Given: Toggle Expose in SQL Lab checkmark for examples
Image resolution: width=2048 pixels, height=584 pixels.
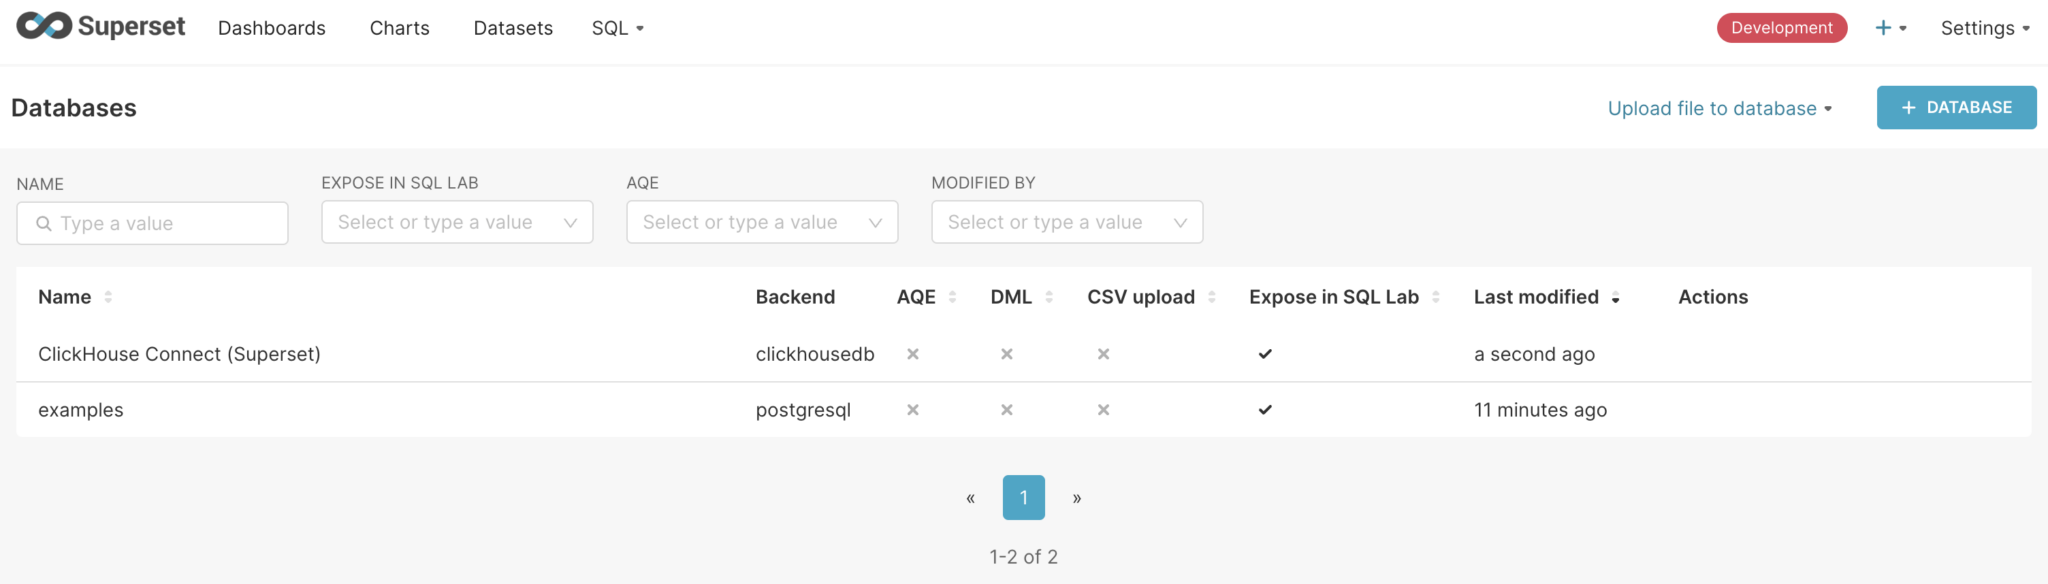Looking at the screenshot, I should pos(1265,410).
